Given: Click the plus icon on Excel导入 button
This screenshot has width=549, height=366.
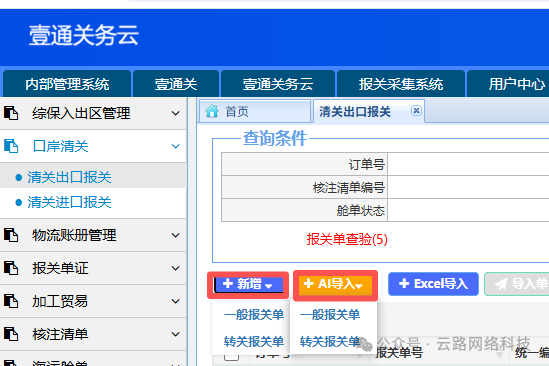Looking at the screenshot, I should coord(404,283).
